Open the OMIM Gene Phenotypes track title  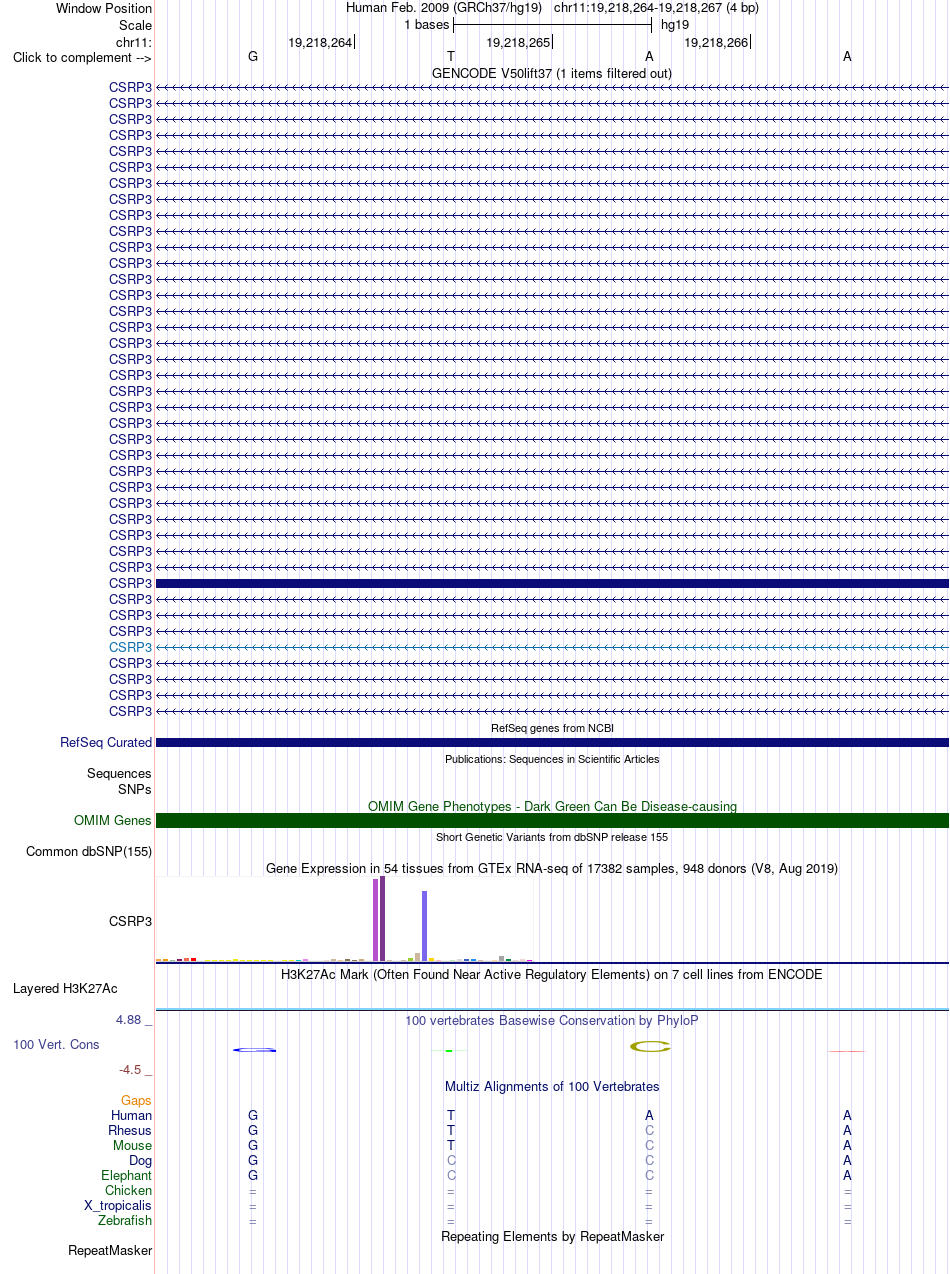tap(552, 806)
